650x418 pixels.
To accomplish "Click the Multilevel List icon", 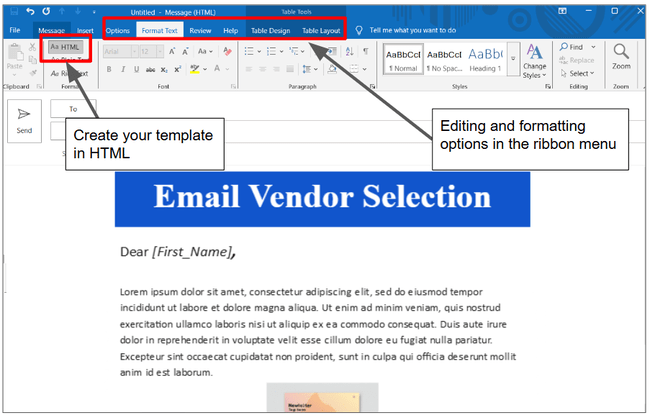I will coord(293,51).
